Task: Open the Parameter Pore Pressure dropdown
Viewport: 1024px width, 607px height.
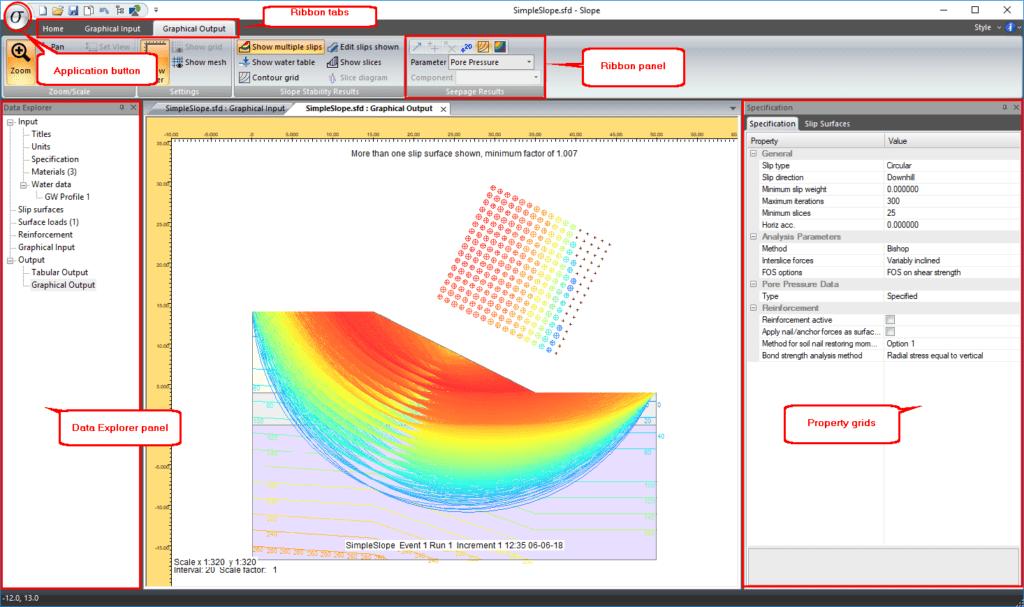Action: [529, 62]
